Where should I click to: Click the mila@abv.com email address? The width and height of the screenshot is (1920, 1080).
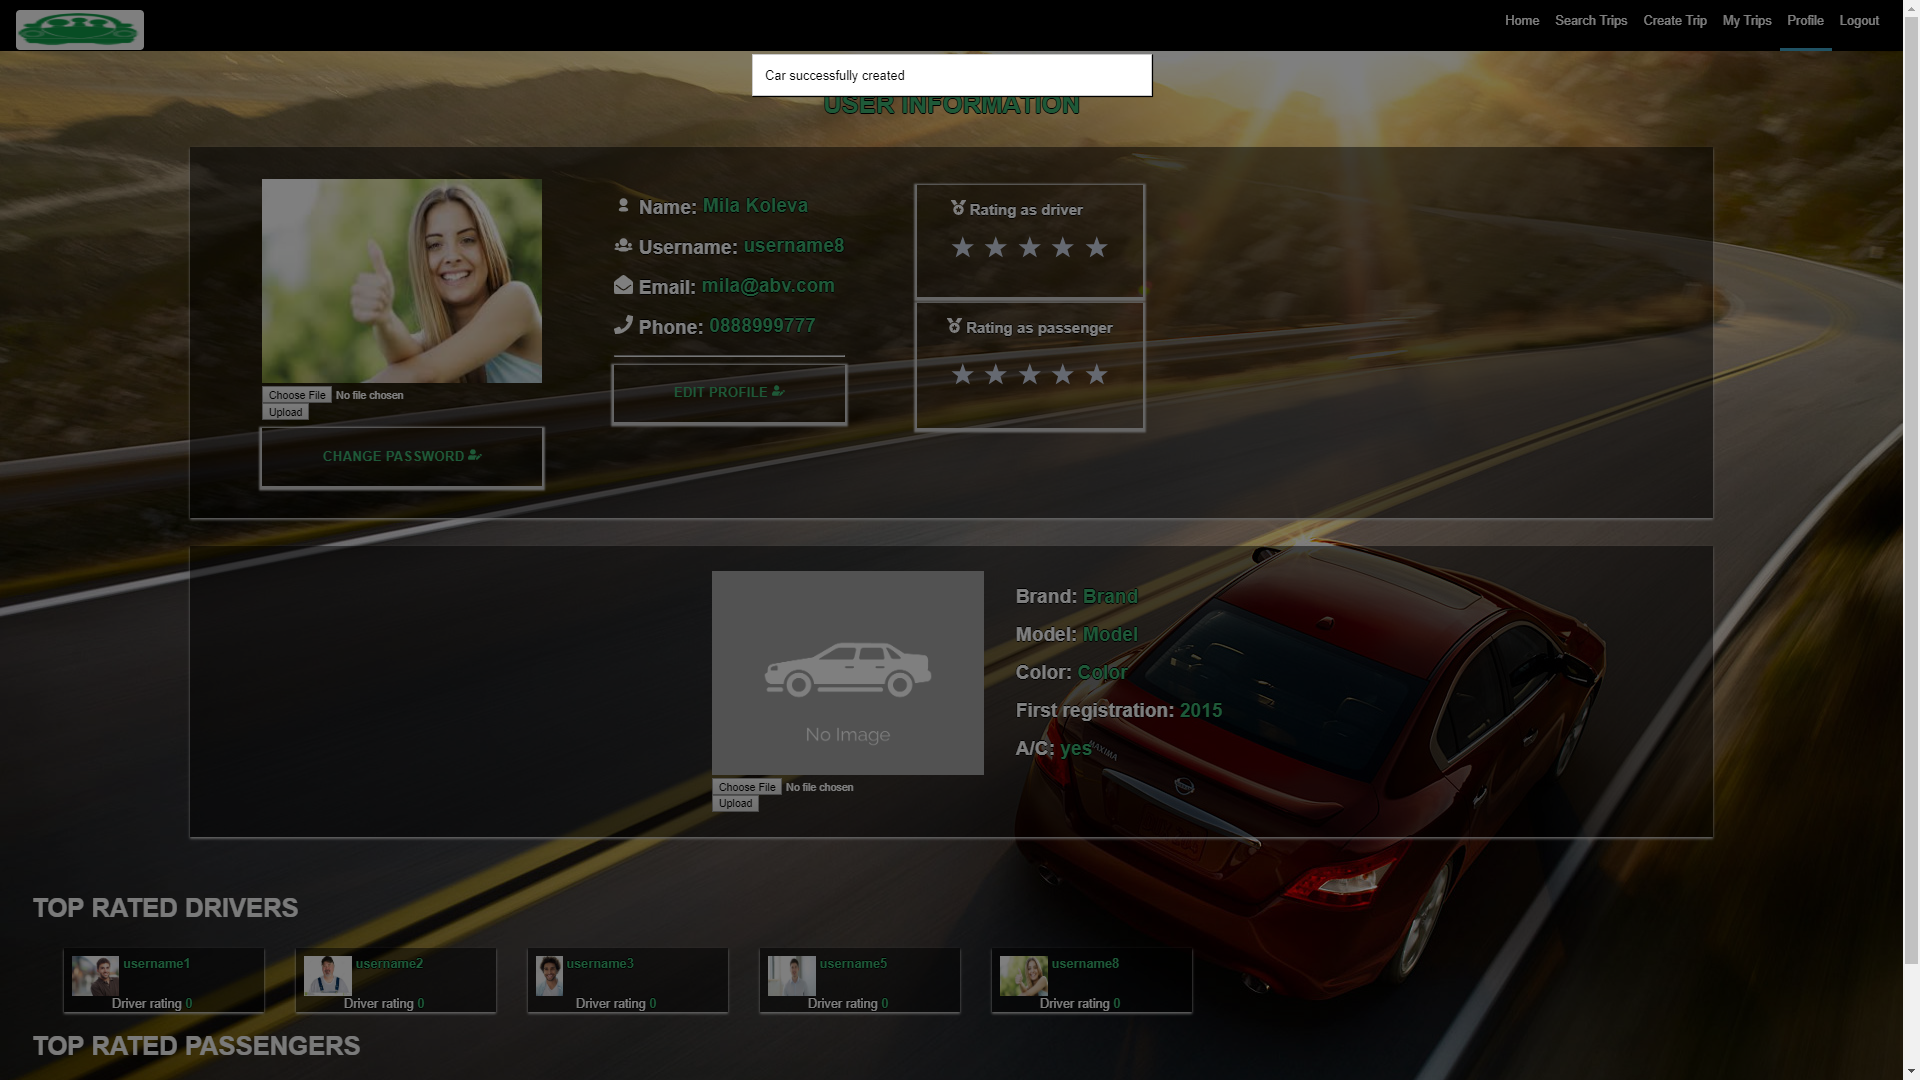pyautogui.click(x=767, y=285)
